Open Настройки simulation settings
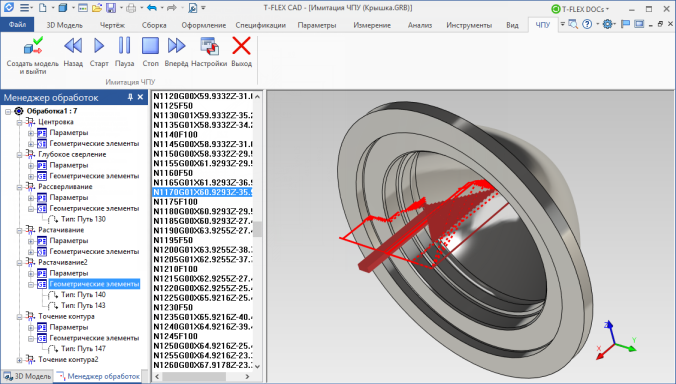The height and width of the screenshot is (384, 676). point(209,46)
